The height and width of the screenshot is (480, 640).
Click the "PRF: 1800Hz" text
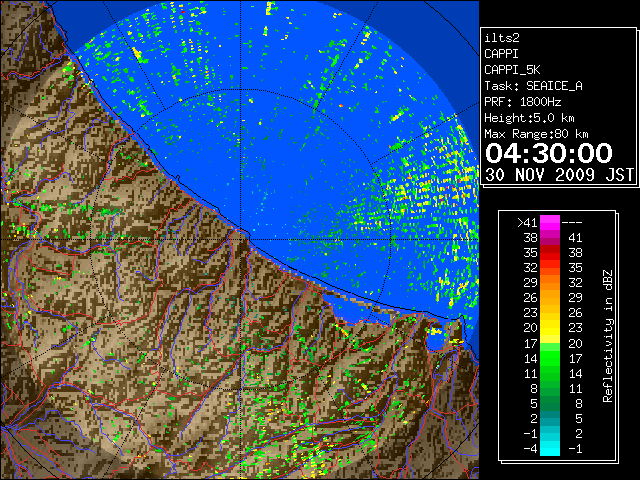522,102
